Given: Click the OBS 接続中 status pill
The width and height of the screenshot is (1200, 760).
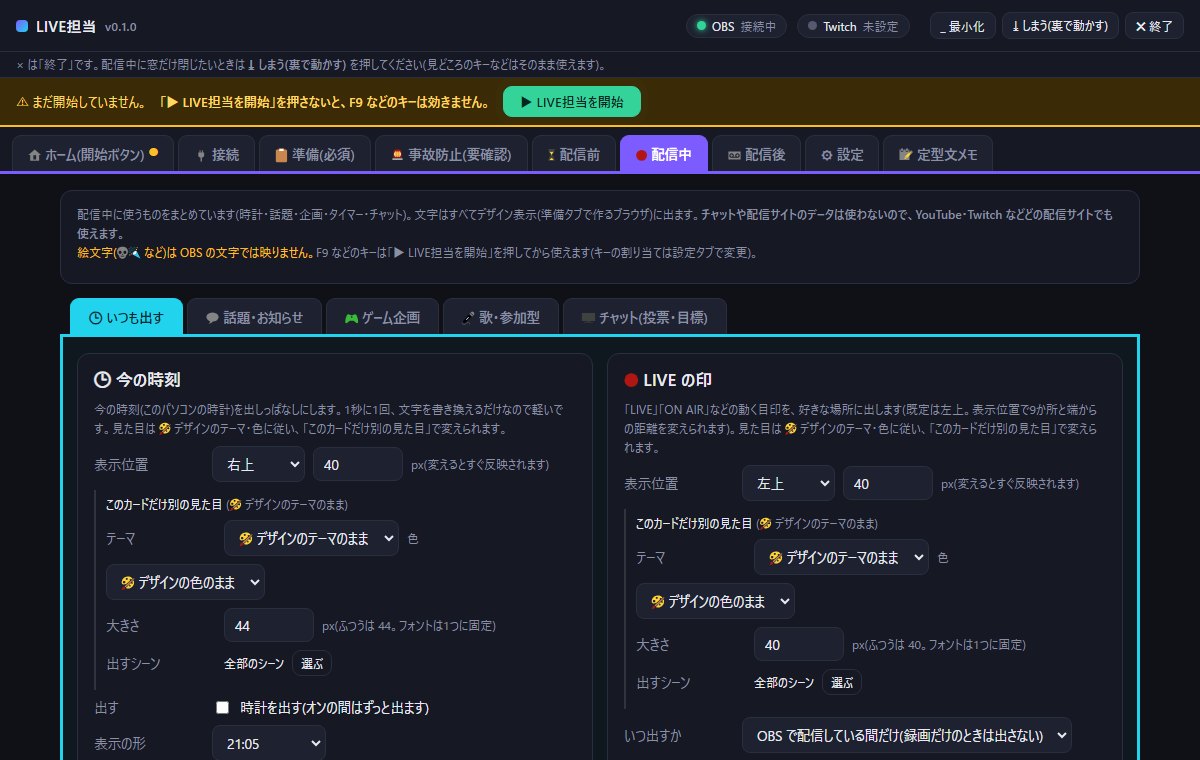Looking at the screenshot, I should coord(737,26).
